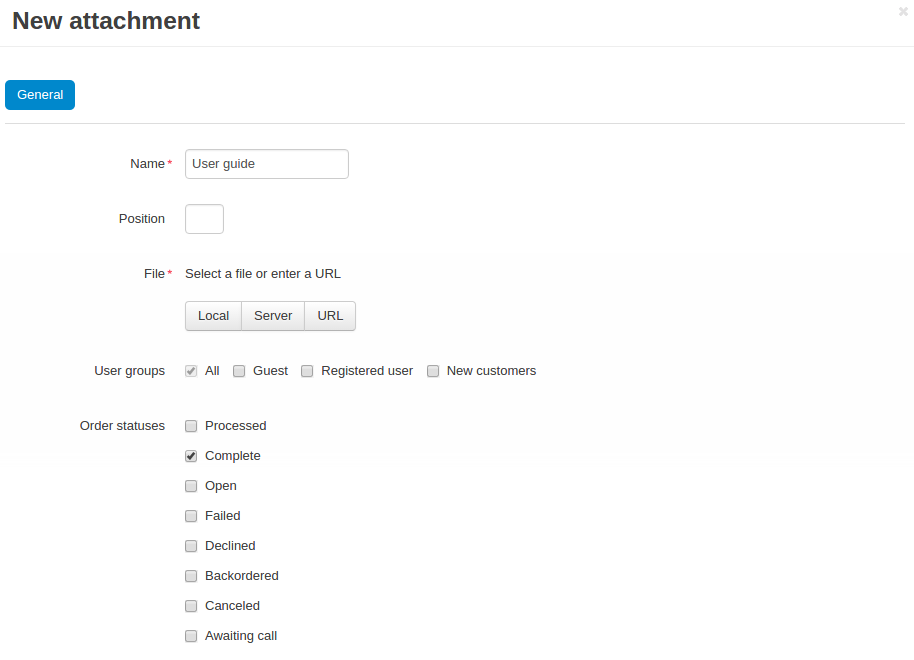Select the Backordered status checkbox
Viewport: 914px width, 660px height.
[191, 576]
